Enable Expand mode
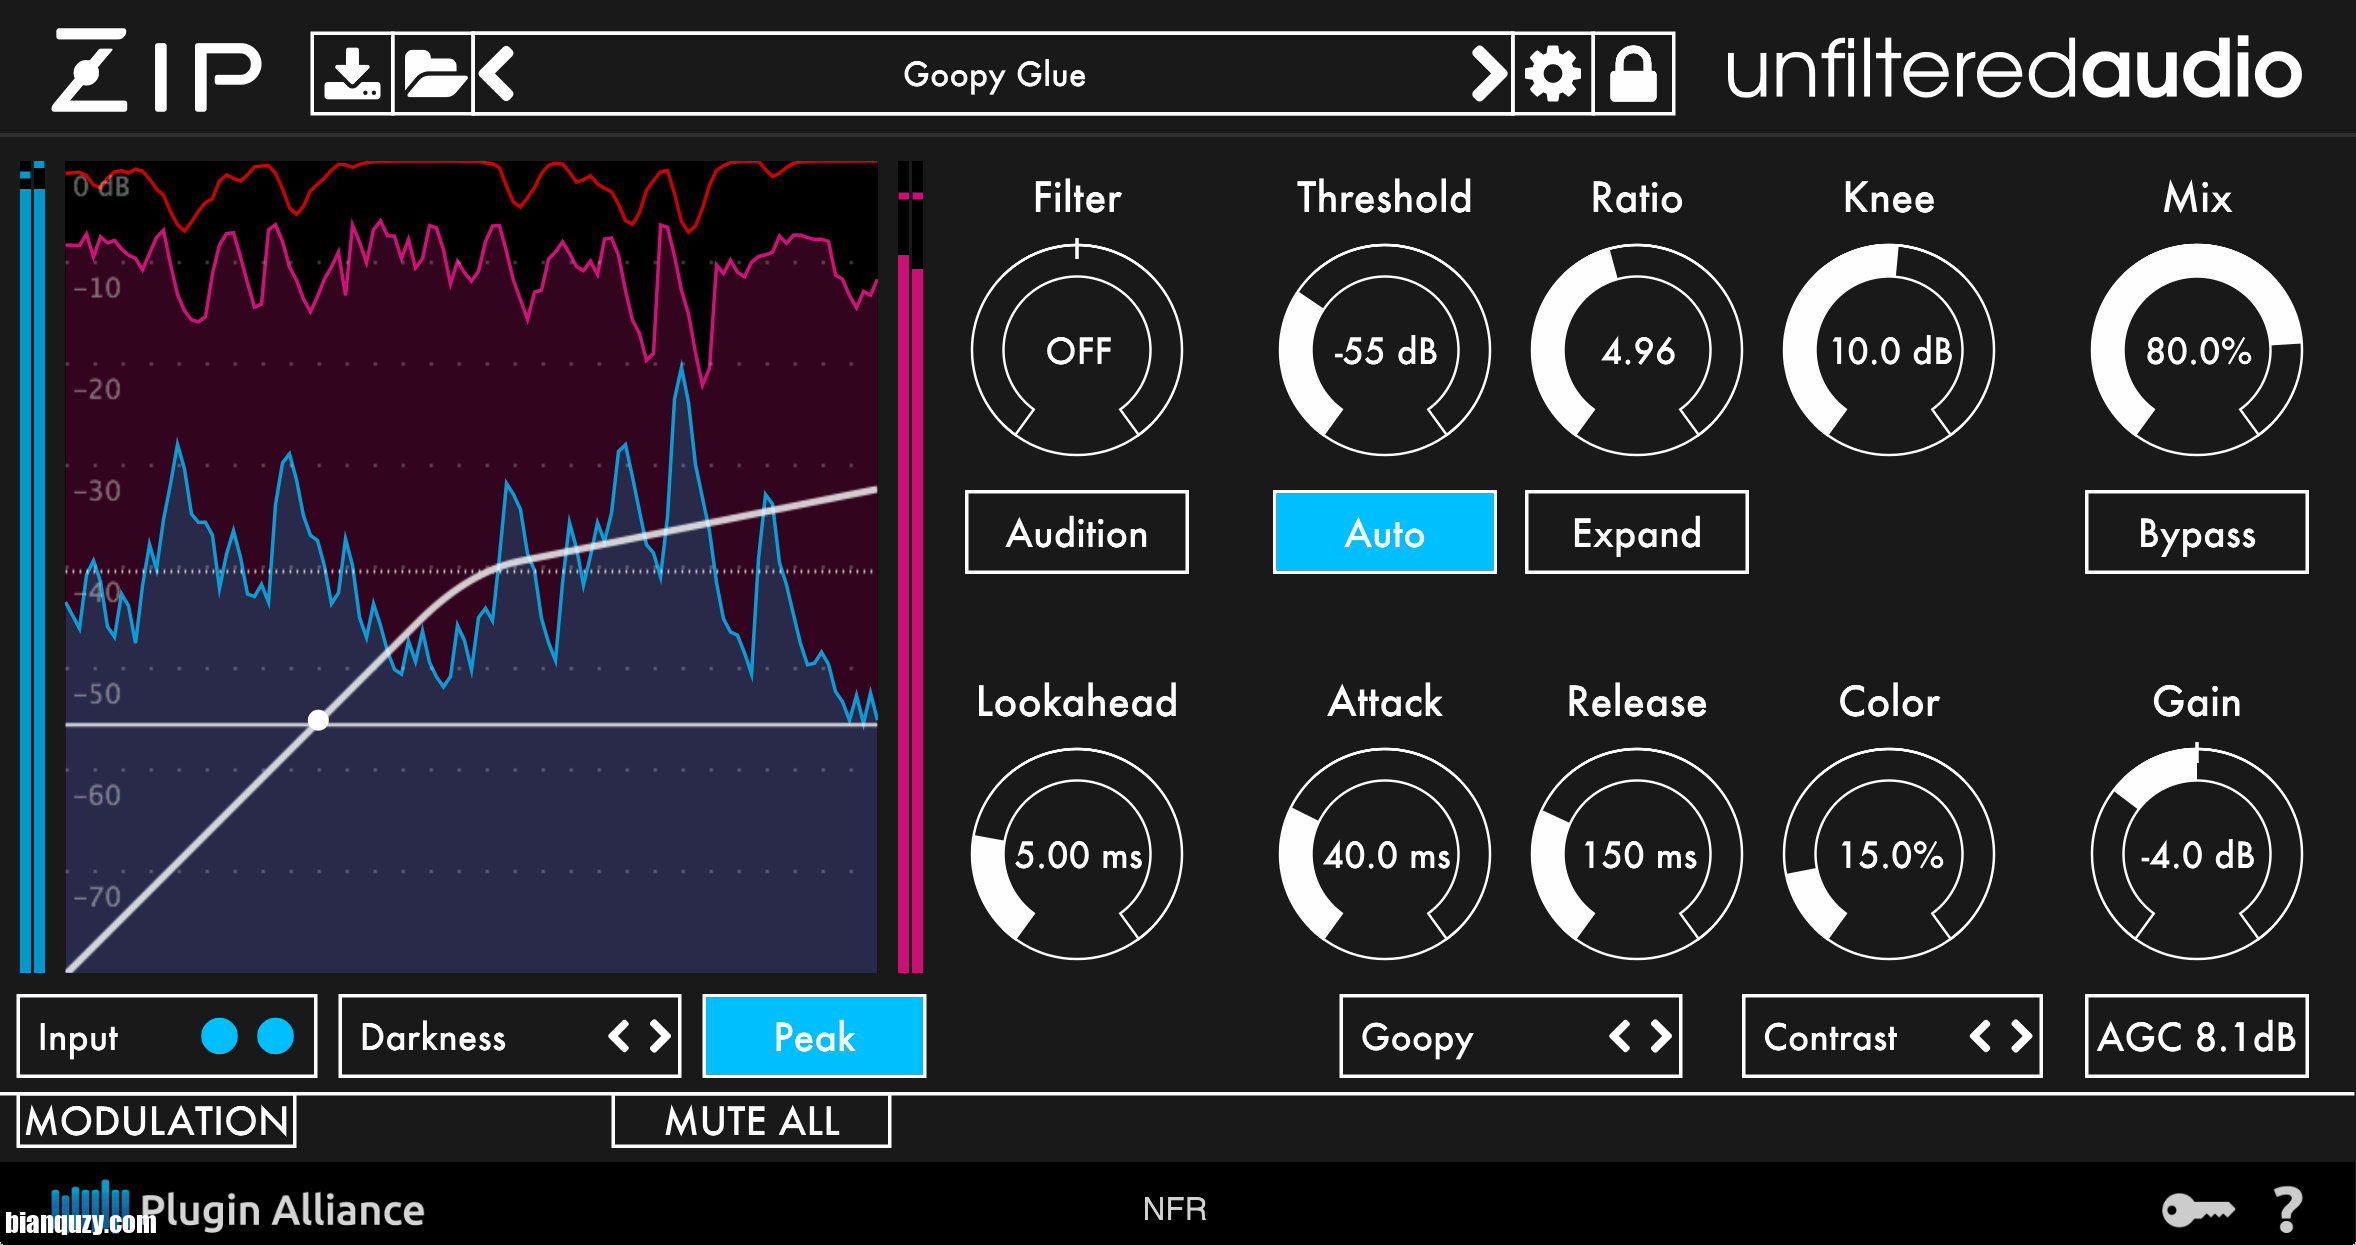Image resolution: width=2356 pixels, height=1245 pixels. (x=1637, y=532)
